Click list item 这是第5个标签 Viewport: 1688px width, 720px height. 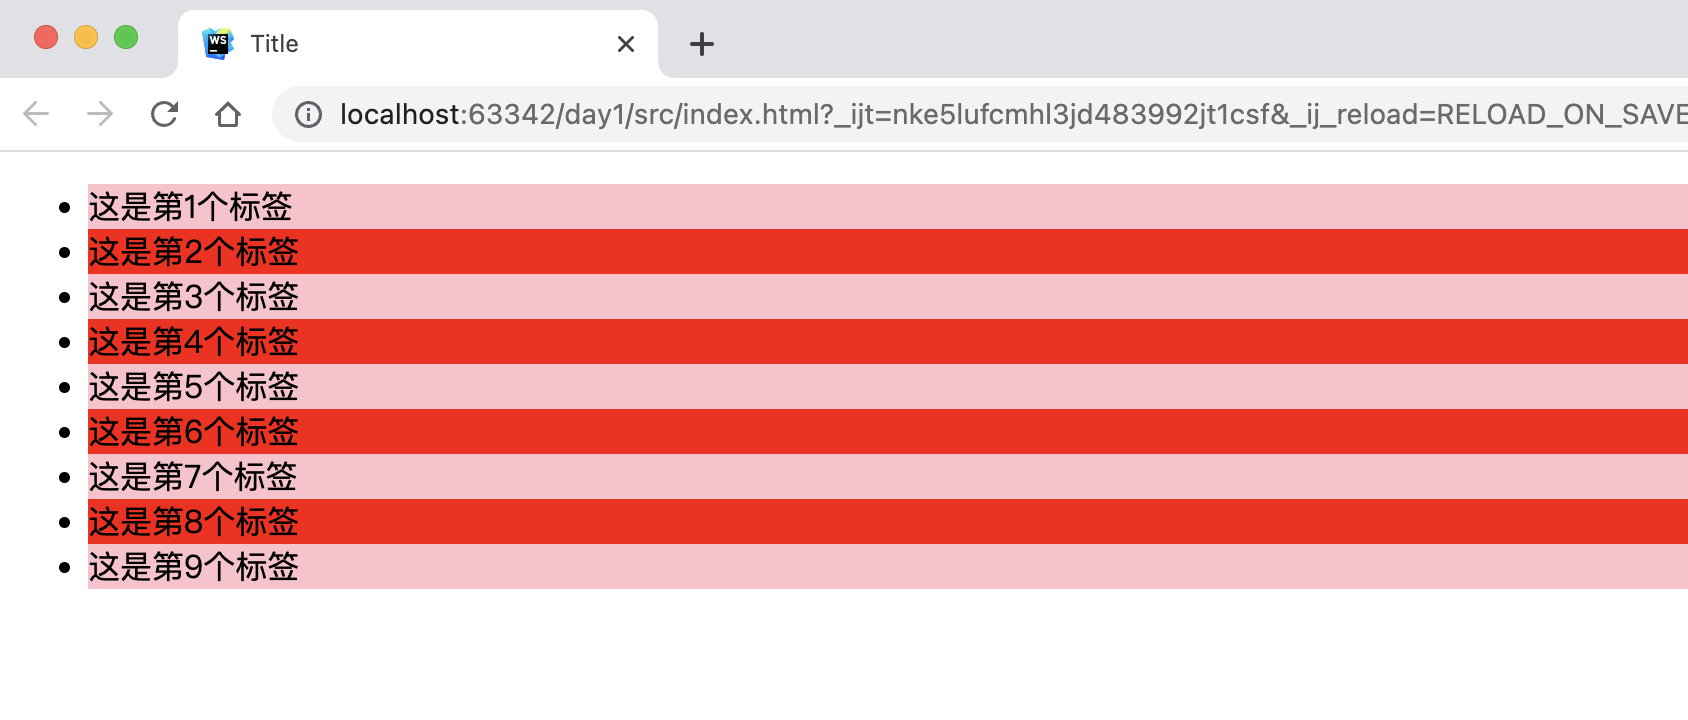(194, 387)
